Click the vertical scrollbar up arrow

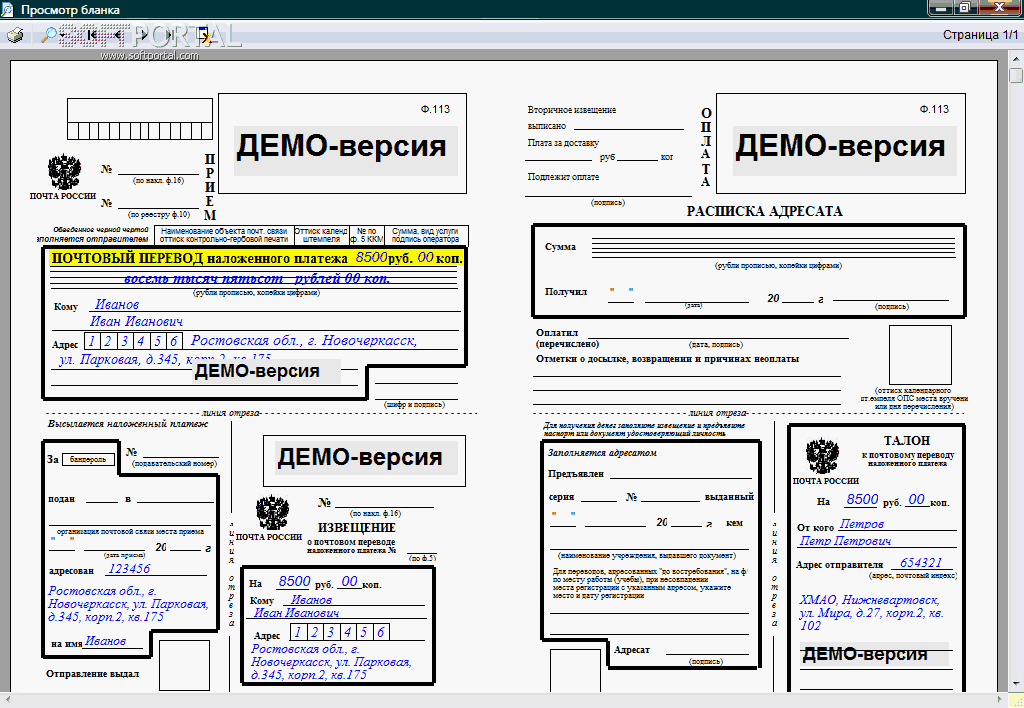coord(1016,57)
